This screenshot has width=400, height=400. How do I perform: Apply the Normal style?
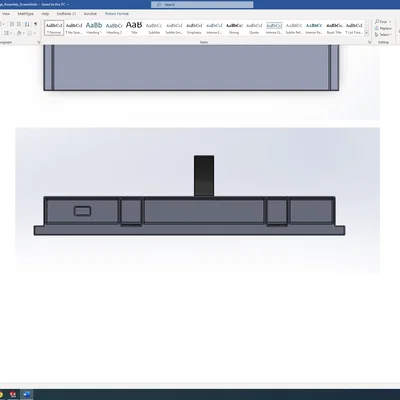[54, 28]
